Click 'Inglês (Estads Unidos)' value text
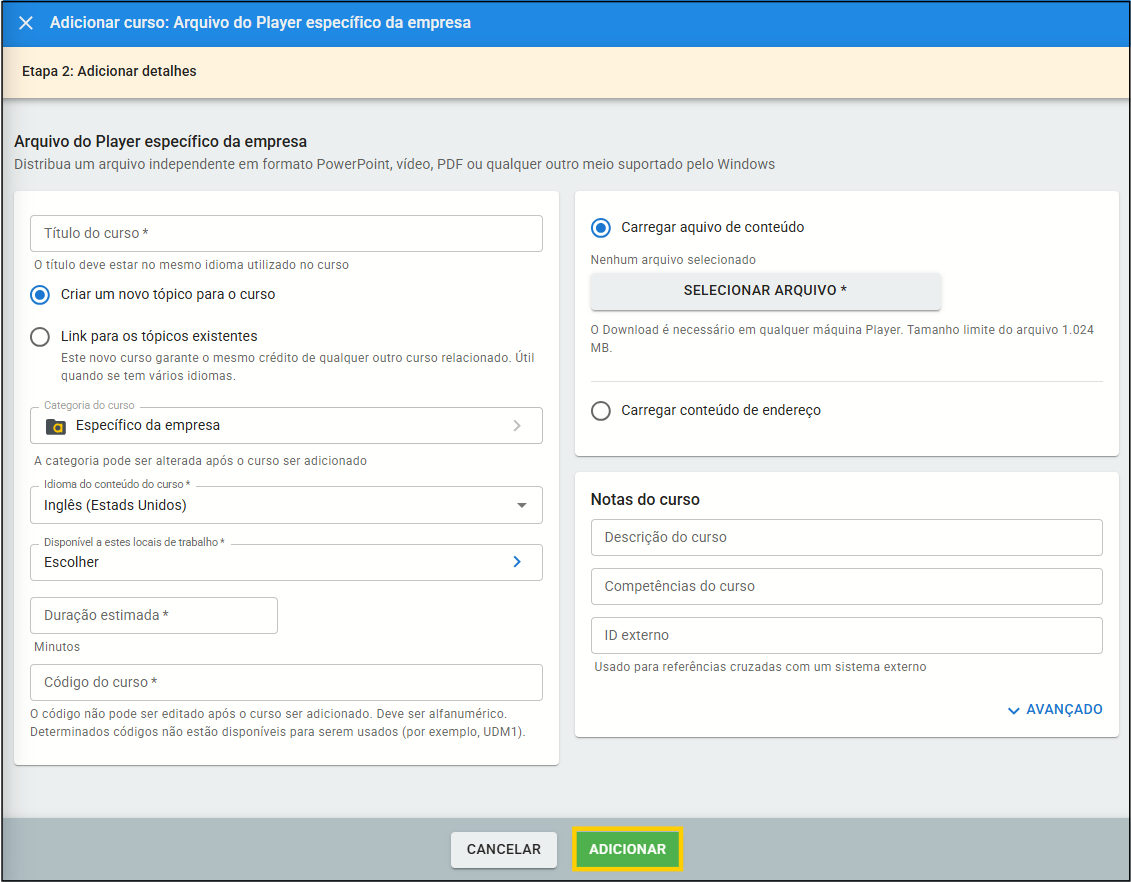1131x882 pixels. [115, 506]
